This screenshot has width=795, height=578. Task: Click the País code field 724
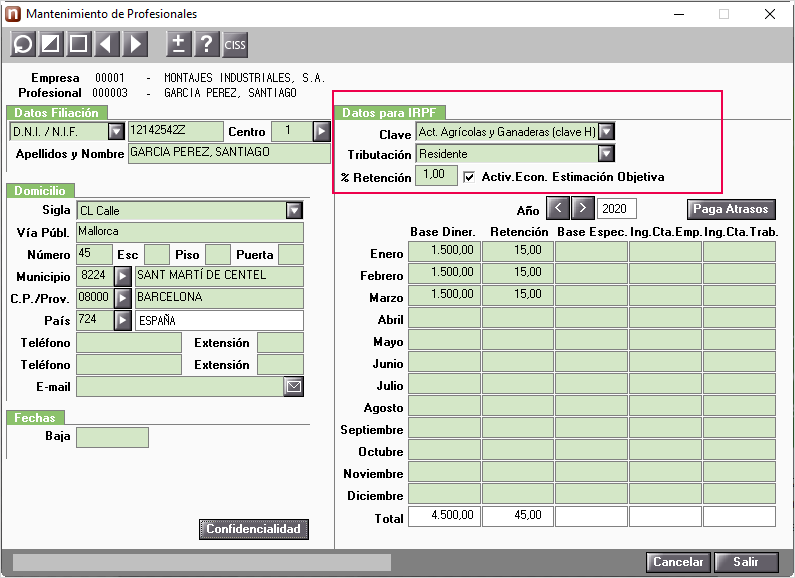tap(95, 320)
